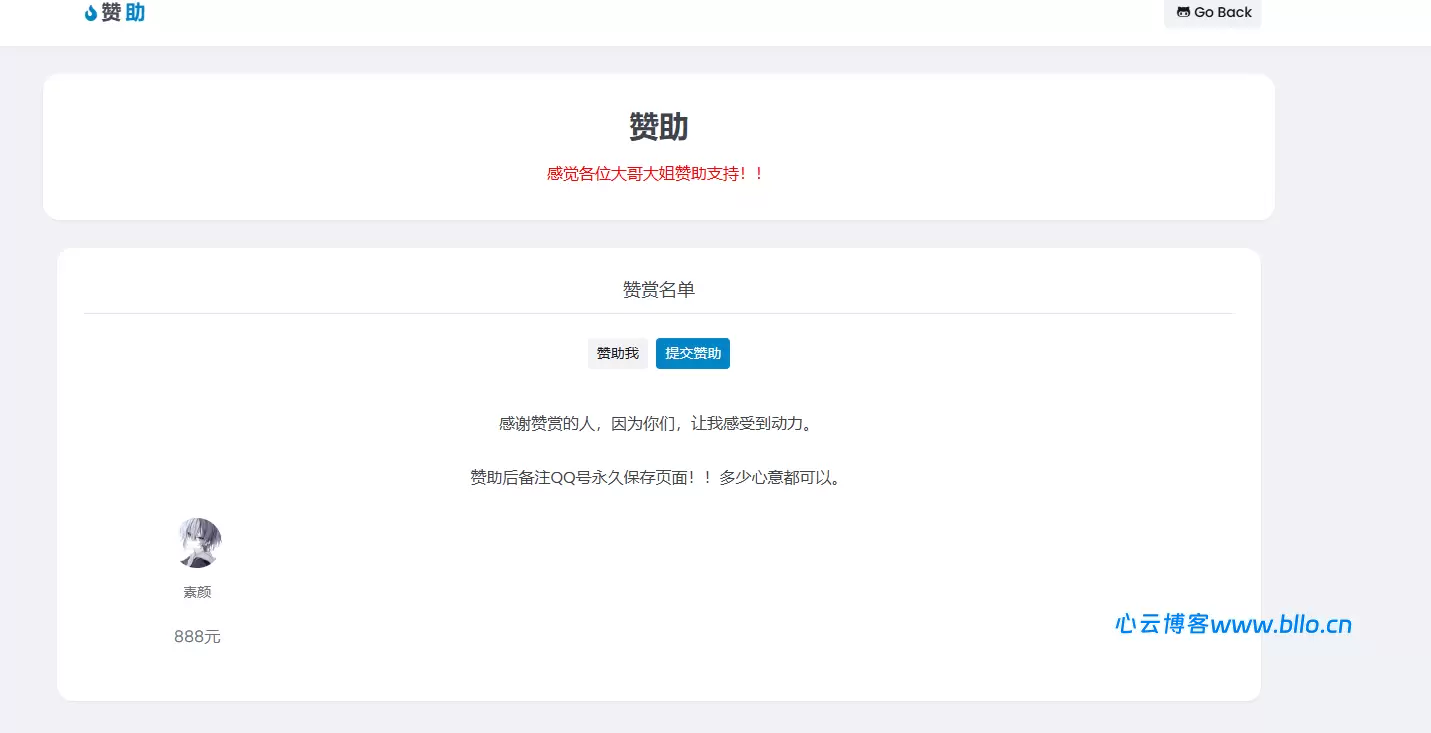Click the gray 赞 character in logo
This screenshot has width=1431, height=733.
(111, 13)
